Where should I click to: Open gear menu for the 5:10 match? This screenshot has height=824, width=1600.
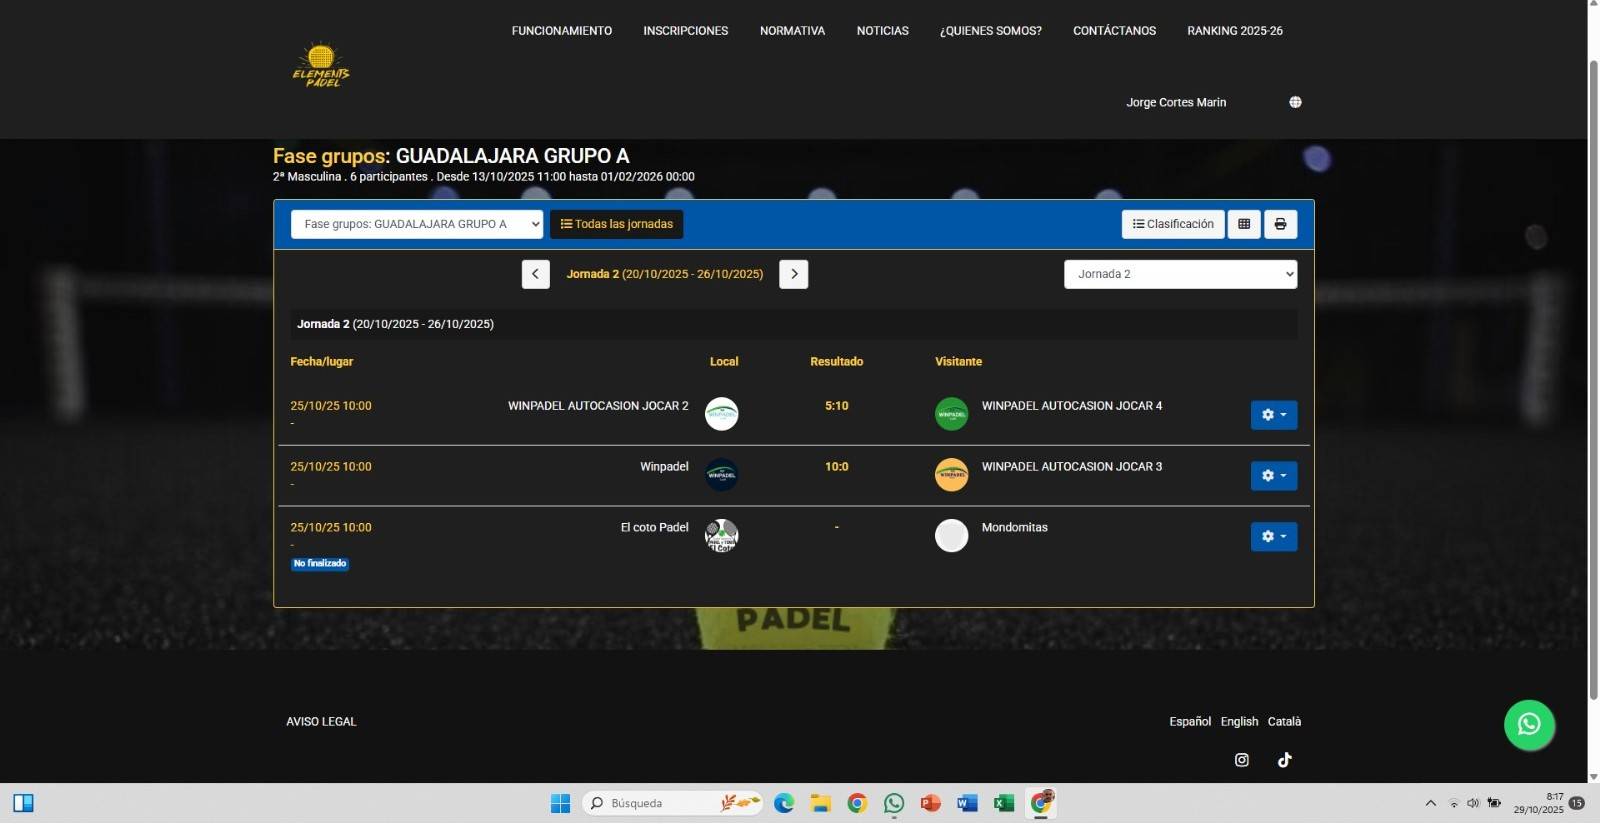click(x=1273, y=415)
